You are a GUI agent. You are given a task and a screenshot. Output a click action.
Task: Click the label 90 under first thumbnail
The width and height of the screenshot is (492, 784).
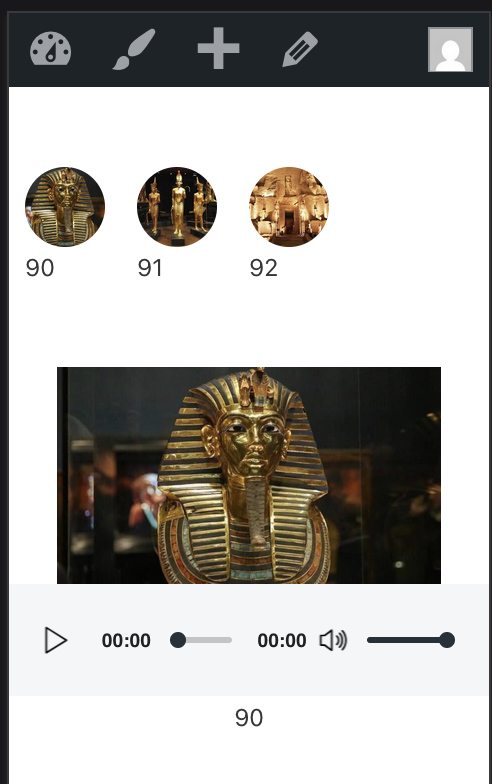coord(40,268)
